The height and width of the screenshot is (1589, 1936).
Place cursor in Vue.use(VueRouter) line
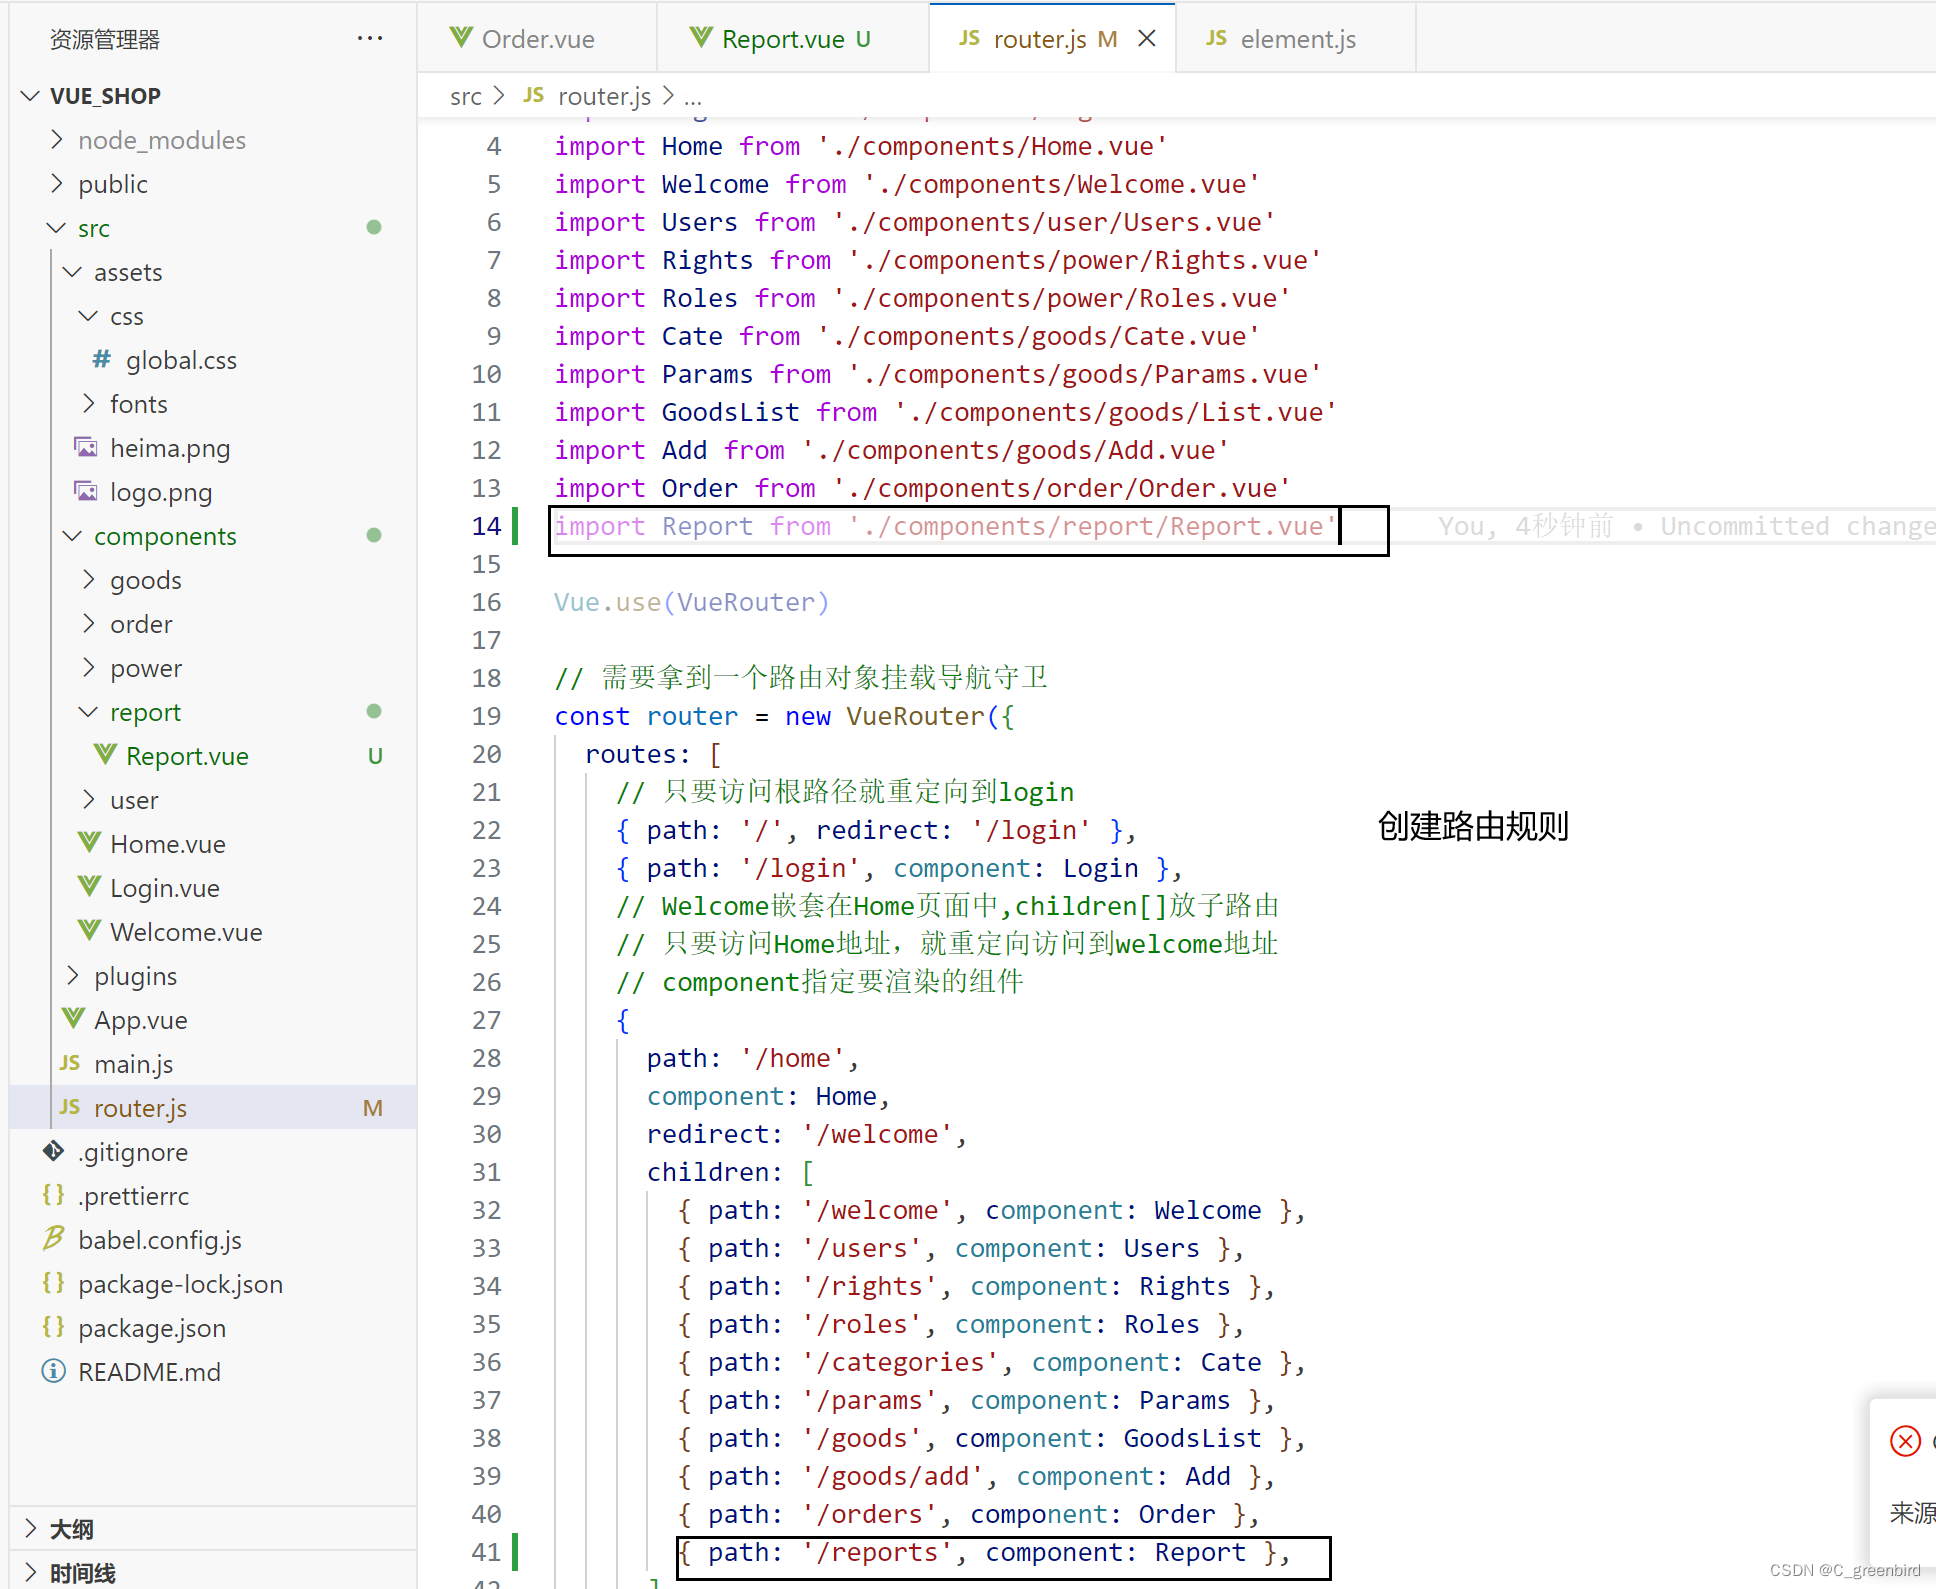tap(691, 601)
